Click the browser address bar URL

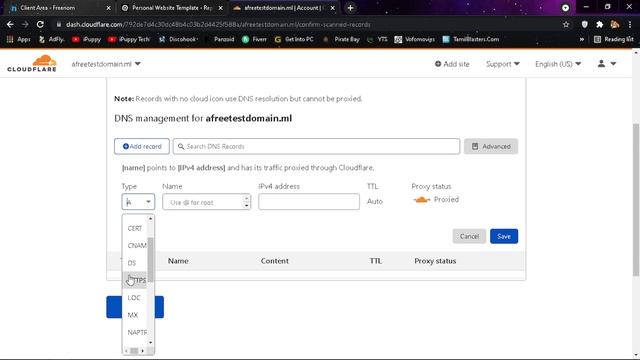(218, 24)
